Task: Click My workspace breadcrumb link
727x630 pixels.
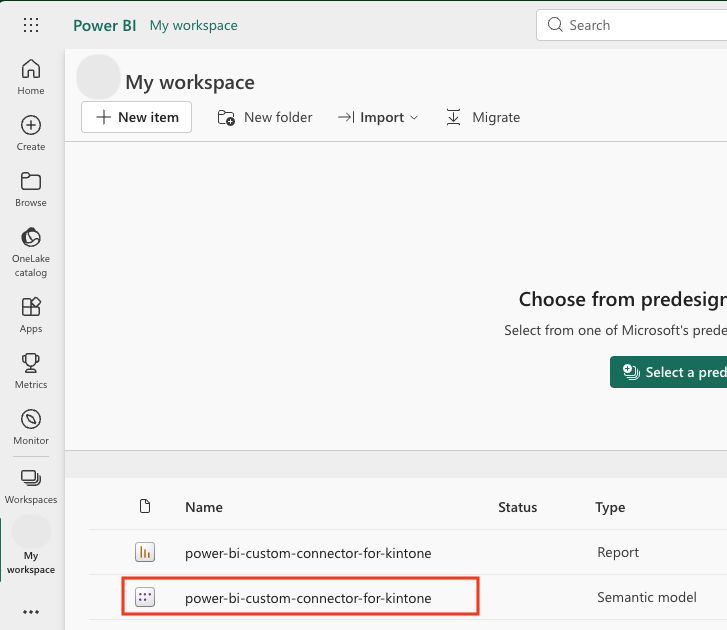Action: (193, 25)
